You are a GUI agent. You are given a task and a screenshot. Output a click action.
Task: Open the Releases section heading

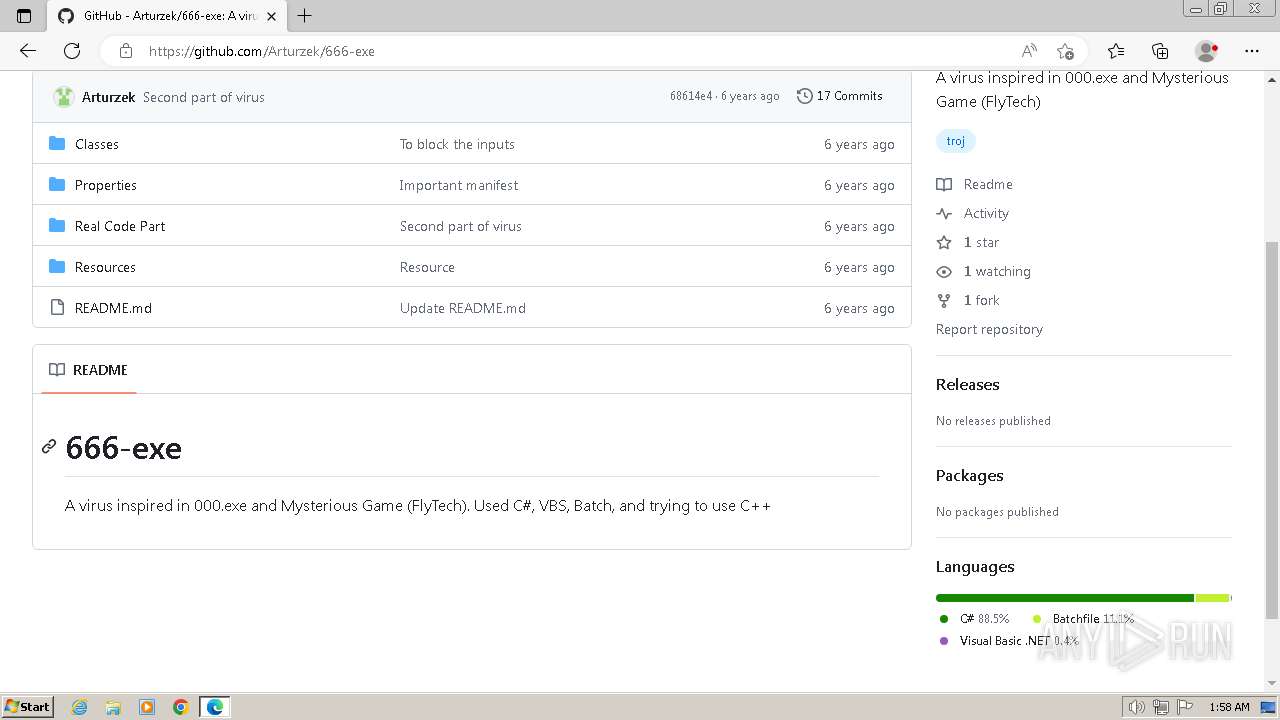click(x=967, y=385)
